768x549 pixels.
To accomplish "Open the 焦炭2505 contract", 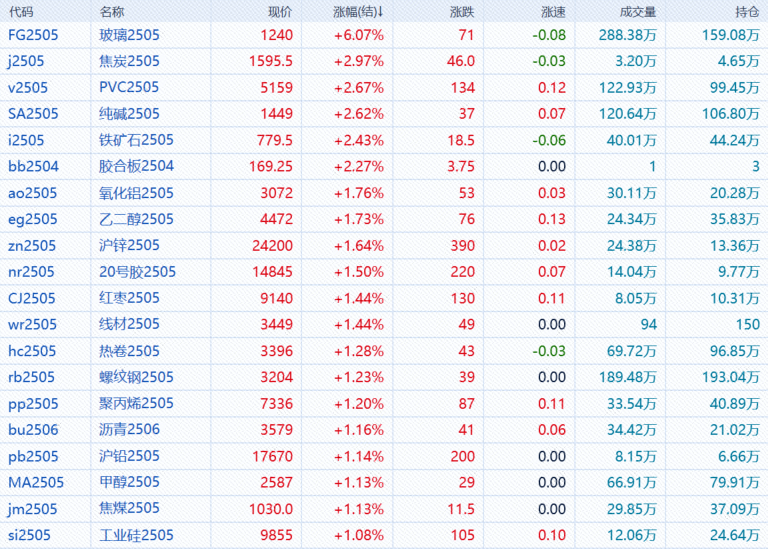I will coord(129,61).
